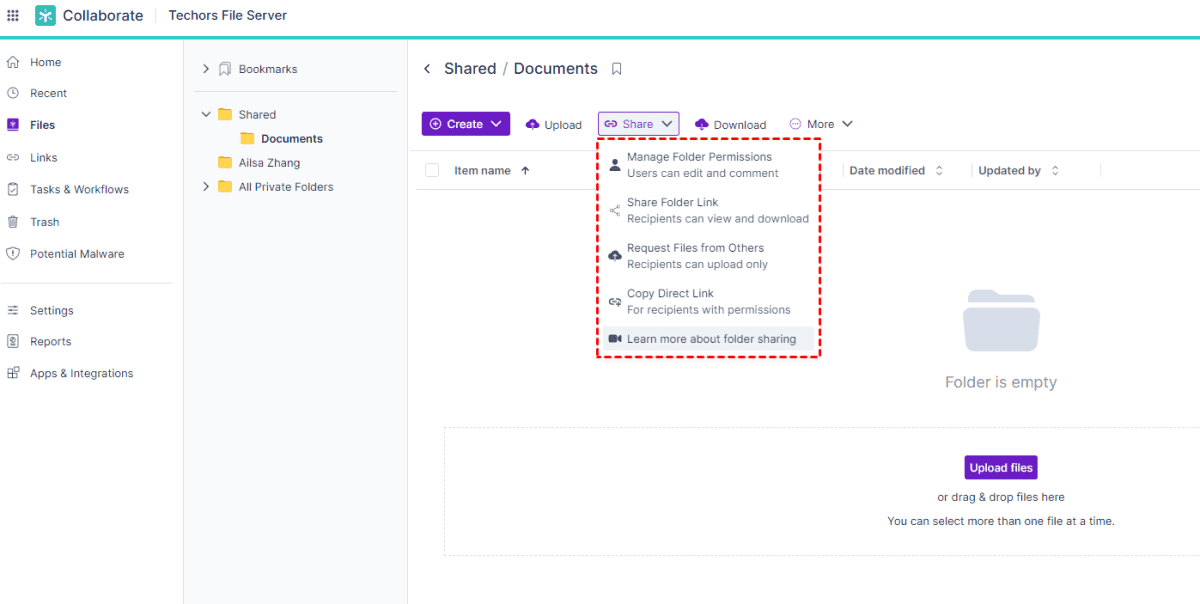The image size is (1200, 604).
Task: Open the Reports page
Action: (50, 342)
